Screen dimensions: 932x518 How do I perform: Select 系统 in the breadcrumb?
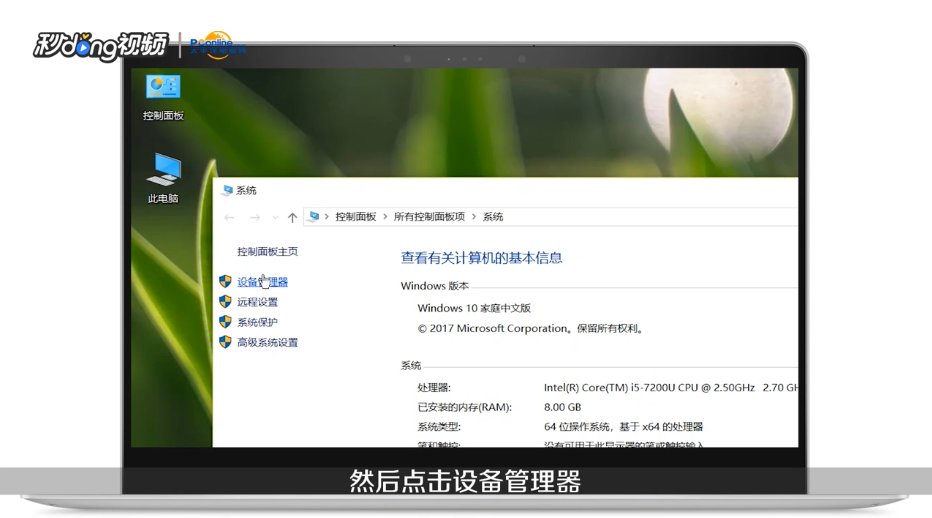coord(493,216)
